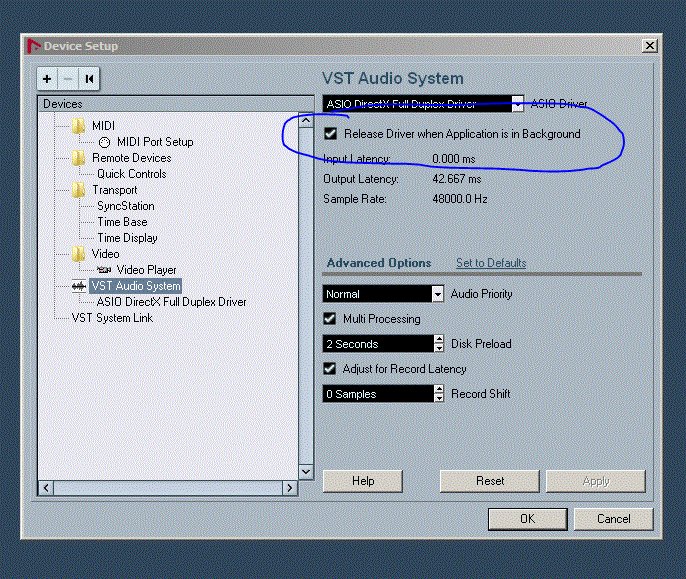Click the add device plus icon
This screenshot has width=686, height=579.
[x=47, y=78]
